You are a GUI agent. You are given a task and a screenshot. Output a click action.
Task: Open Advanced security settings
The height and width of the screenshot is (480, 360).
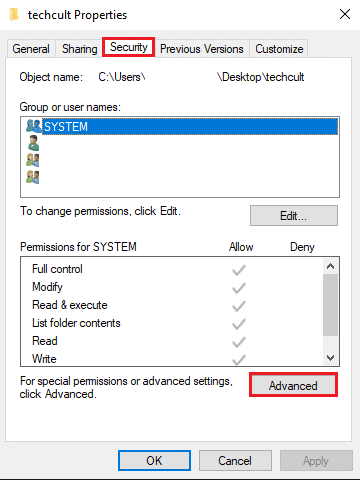(293, 385)
